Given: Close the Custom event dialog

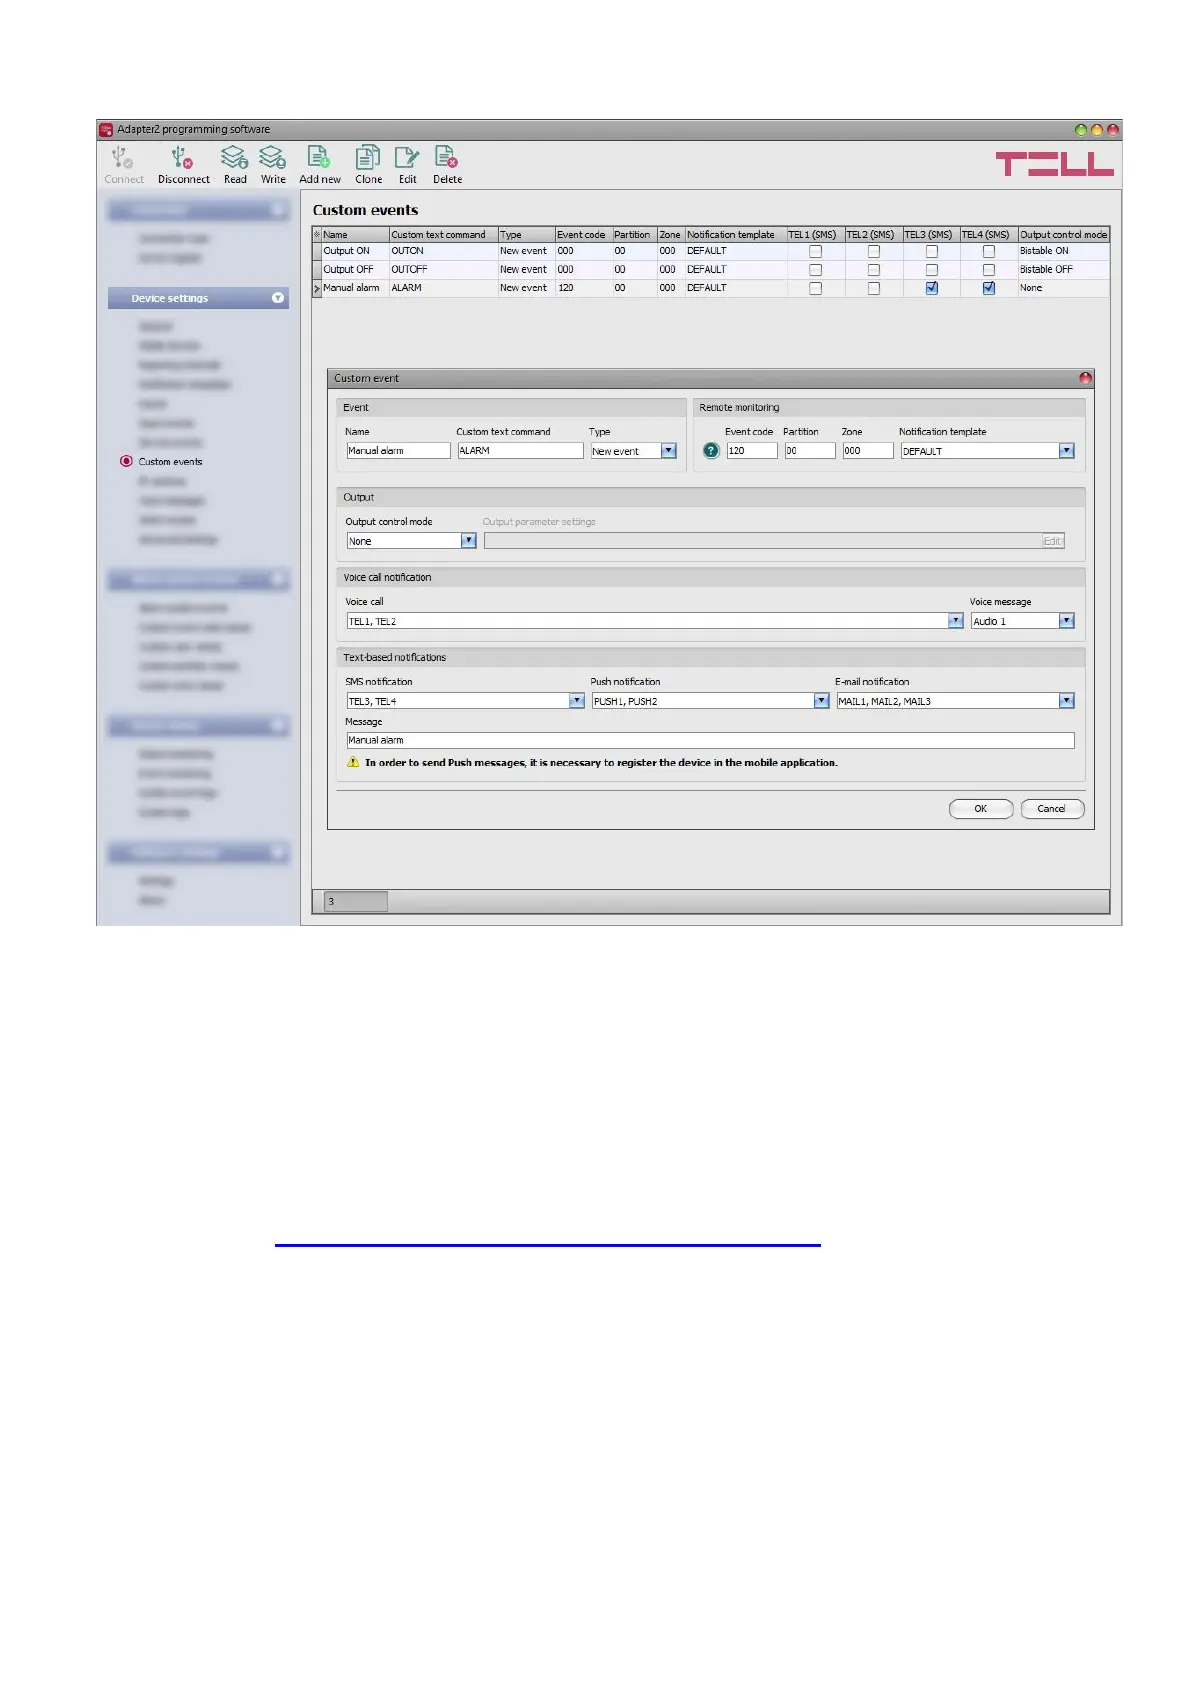Looking at the screenshot, I should [x=1085, y=378].
